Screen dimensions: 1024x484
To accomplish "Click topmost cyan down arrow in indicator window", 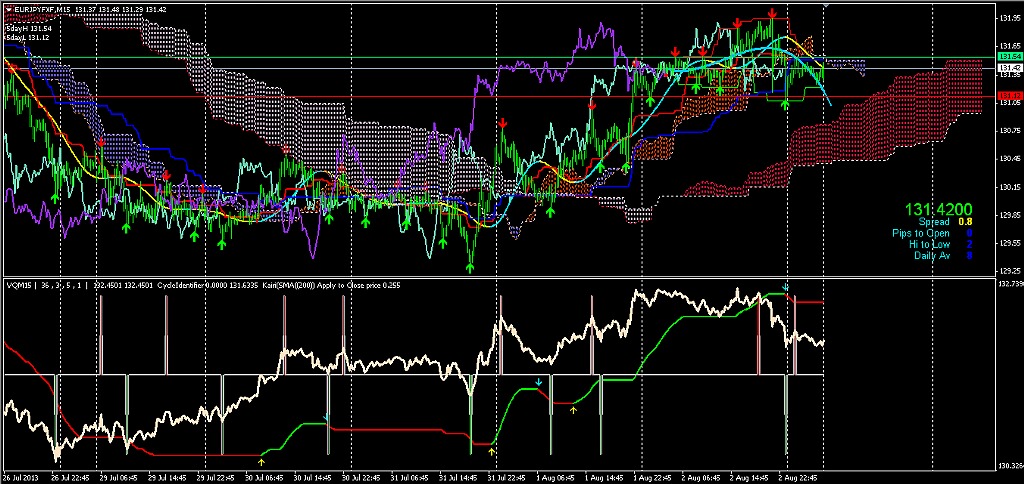I will click(x=786, y=288).
